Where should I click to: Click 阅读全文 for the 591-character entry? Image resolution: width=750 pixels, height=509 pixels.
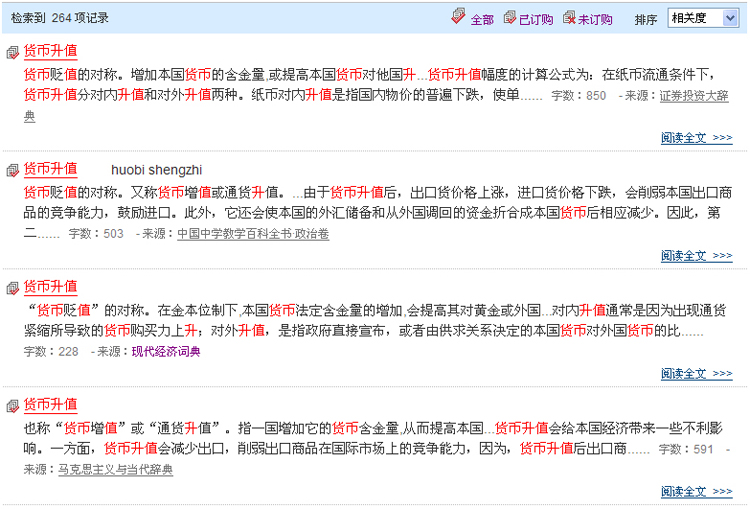[696, 491]
